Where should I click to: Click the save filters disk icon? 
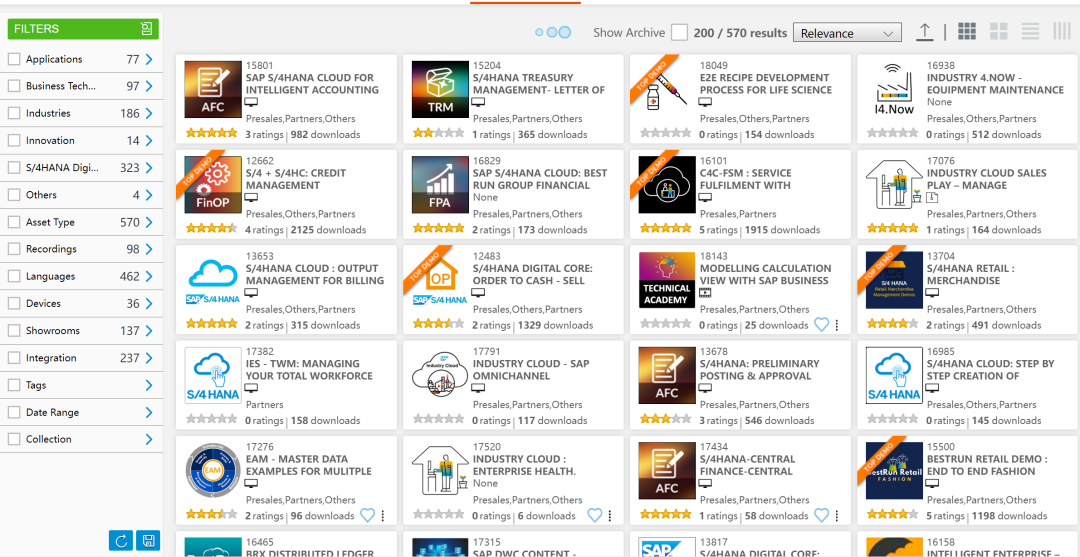pyautogui.click(x=147, y=540)
